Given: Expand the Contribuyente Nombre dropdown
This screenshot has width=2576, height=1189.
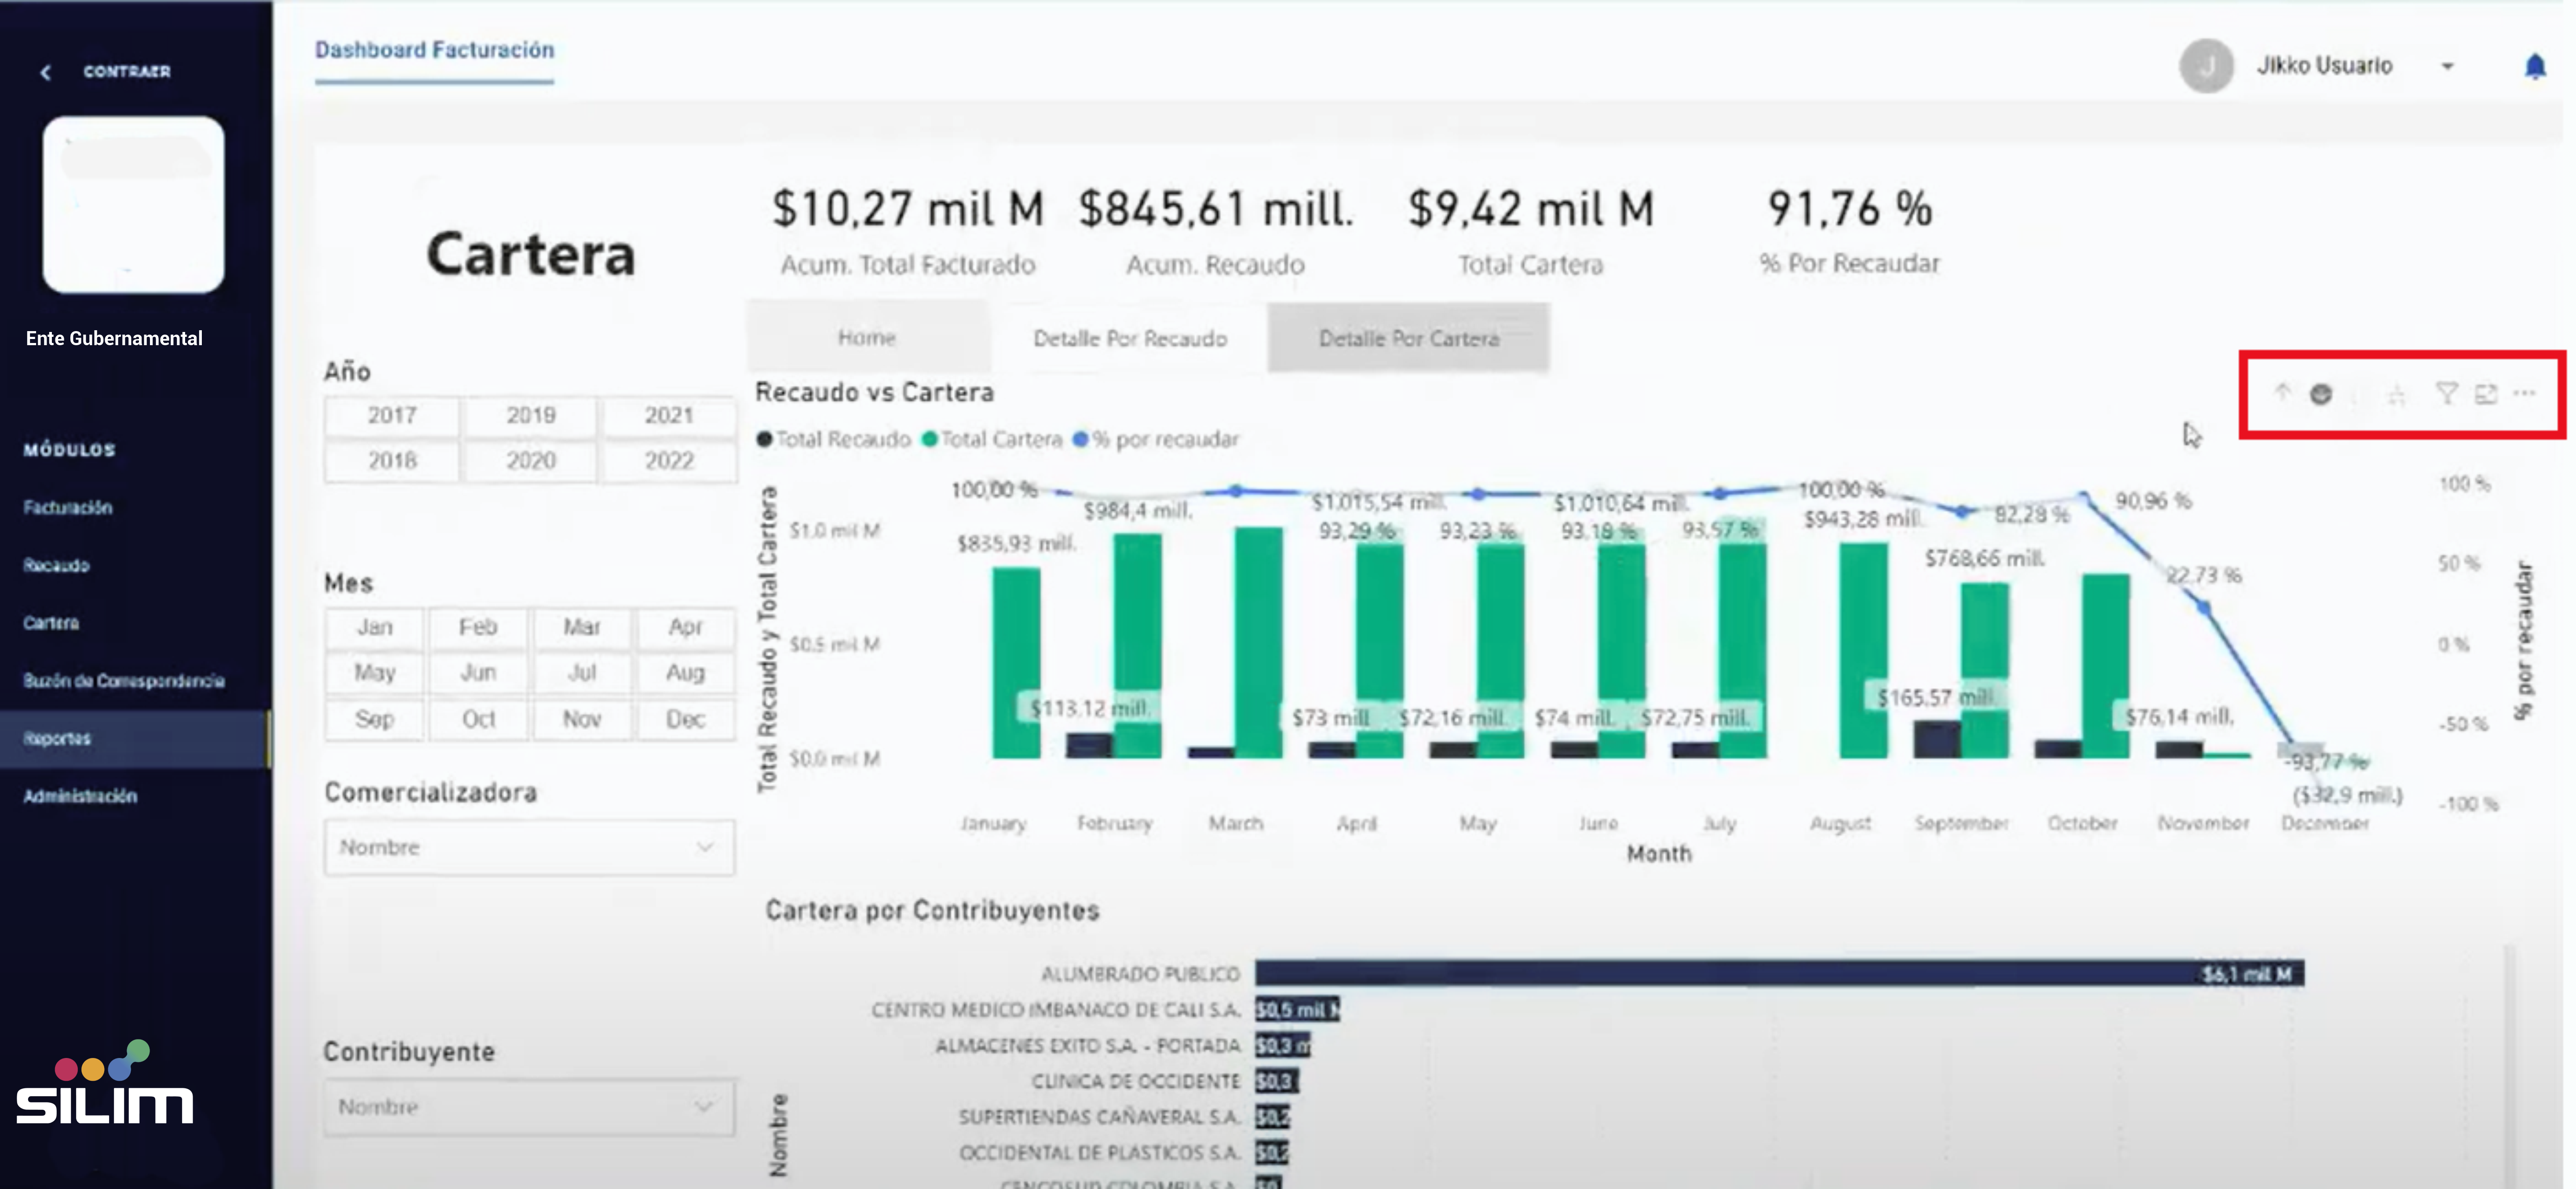Looking at the screenshot, I should tap(529, 1107).
